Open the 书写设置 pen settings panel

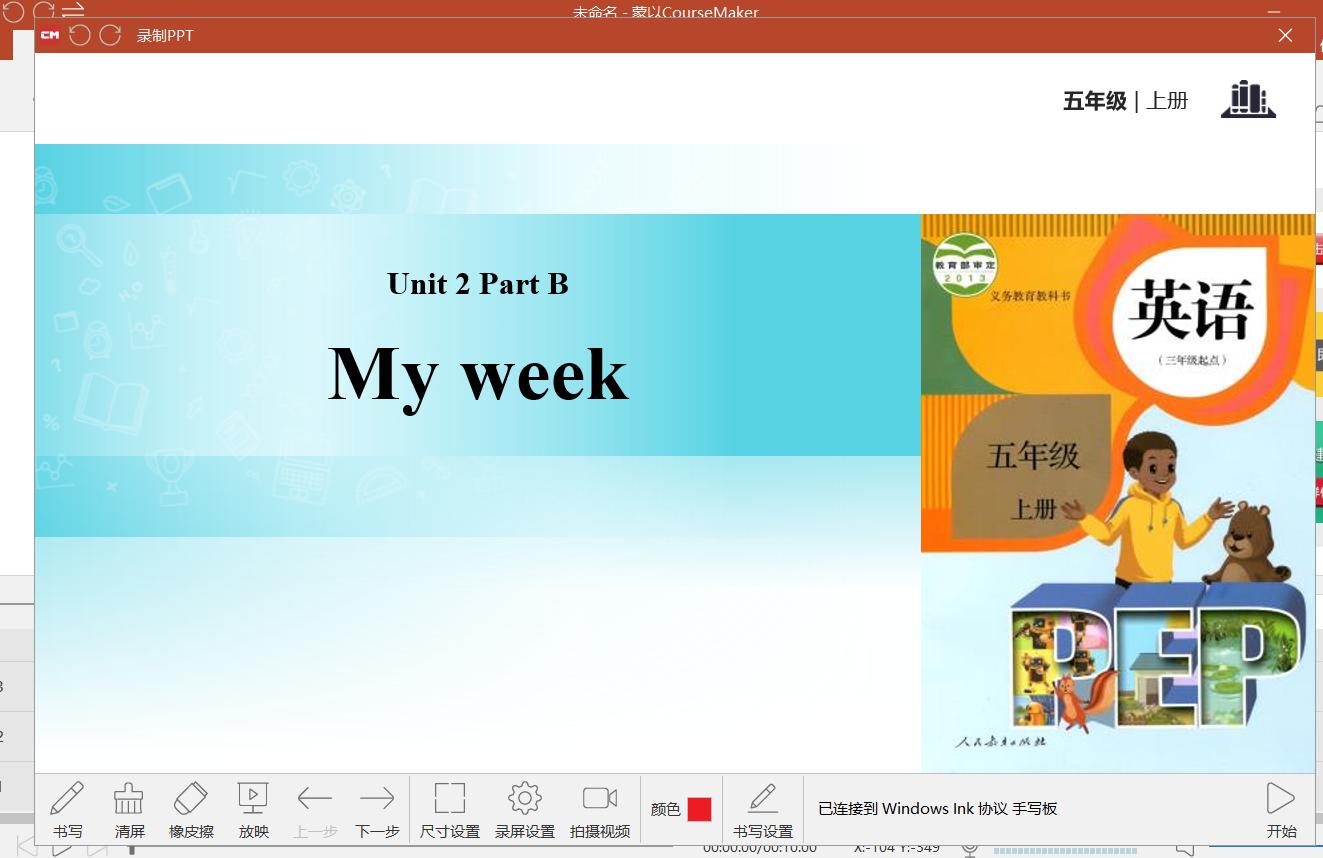(x=763, y=809)
